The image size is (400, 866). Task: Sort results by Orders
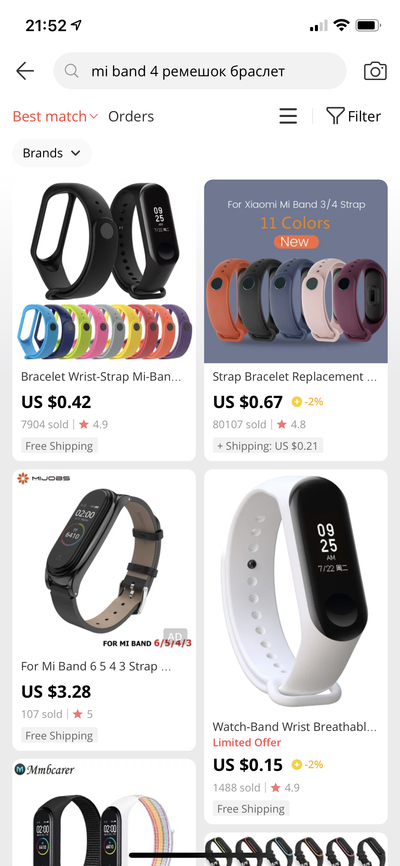click(x=131, y=116)
